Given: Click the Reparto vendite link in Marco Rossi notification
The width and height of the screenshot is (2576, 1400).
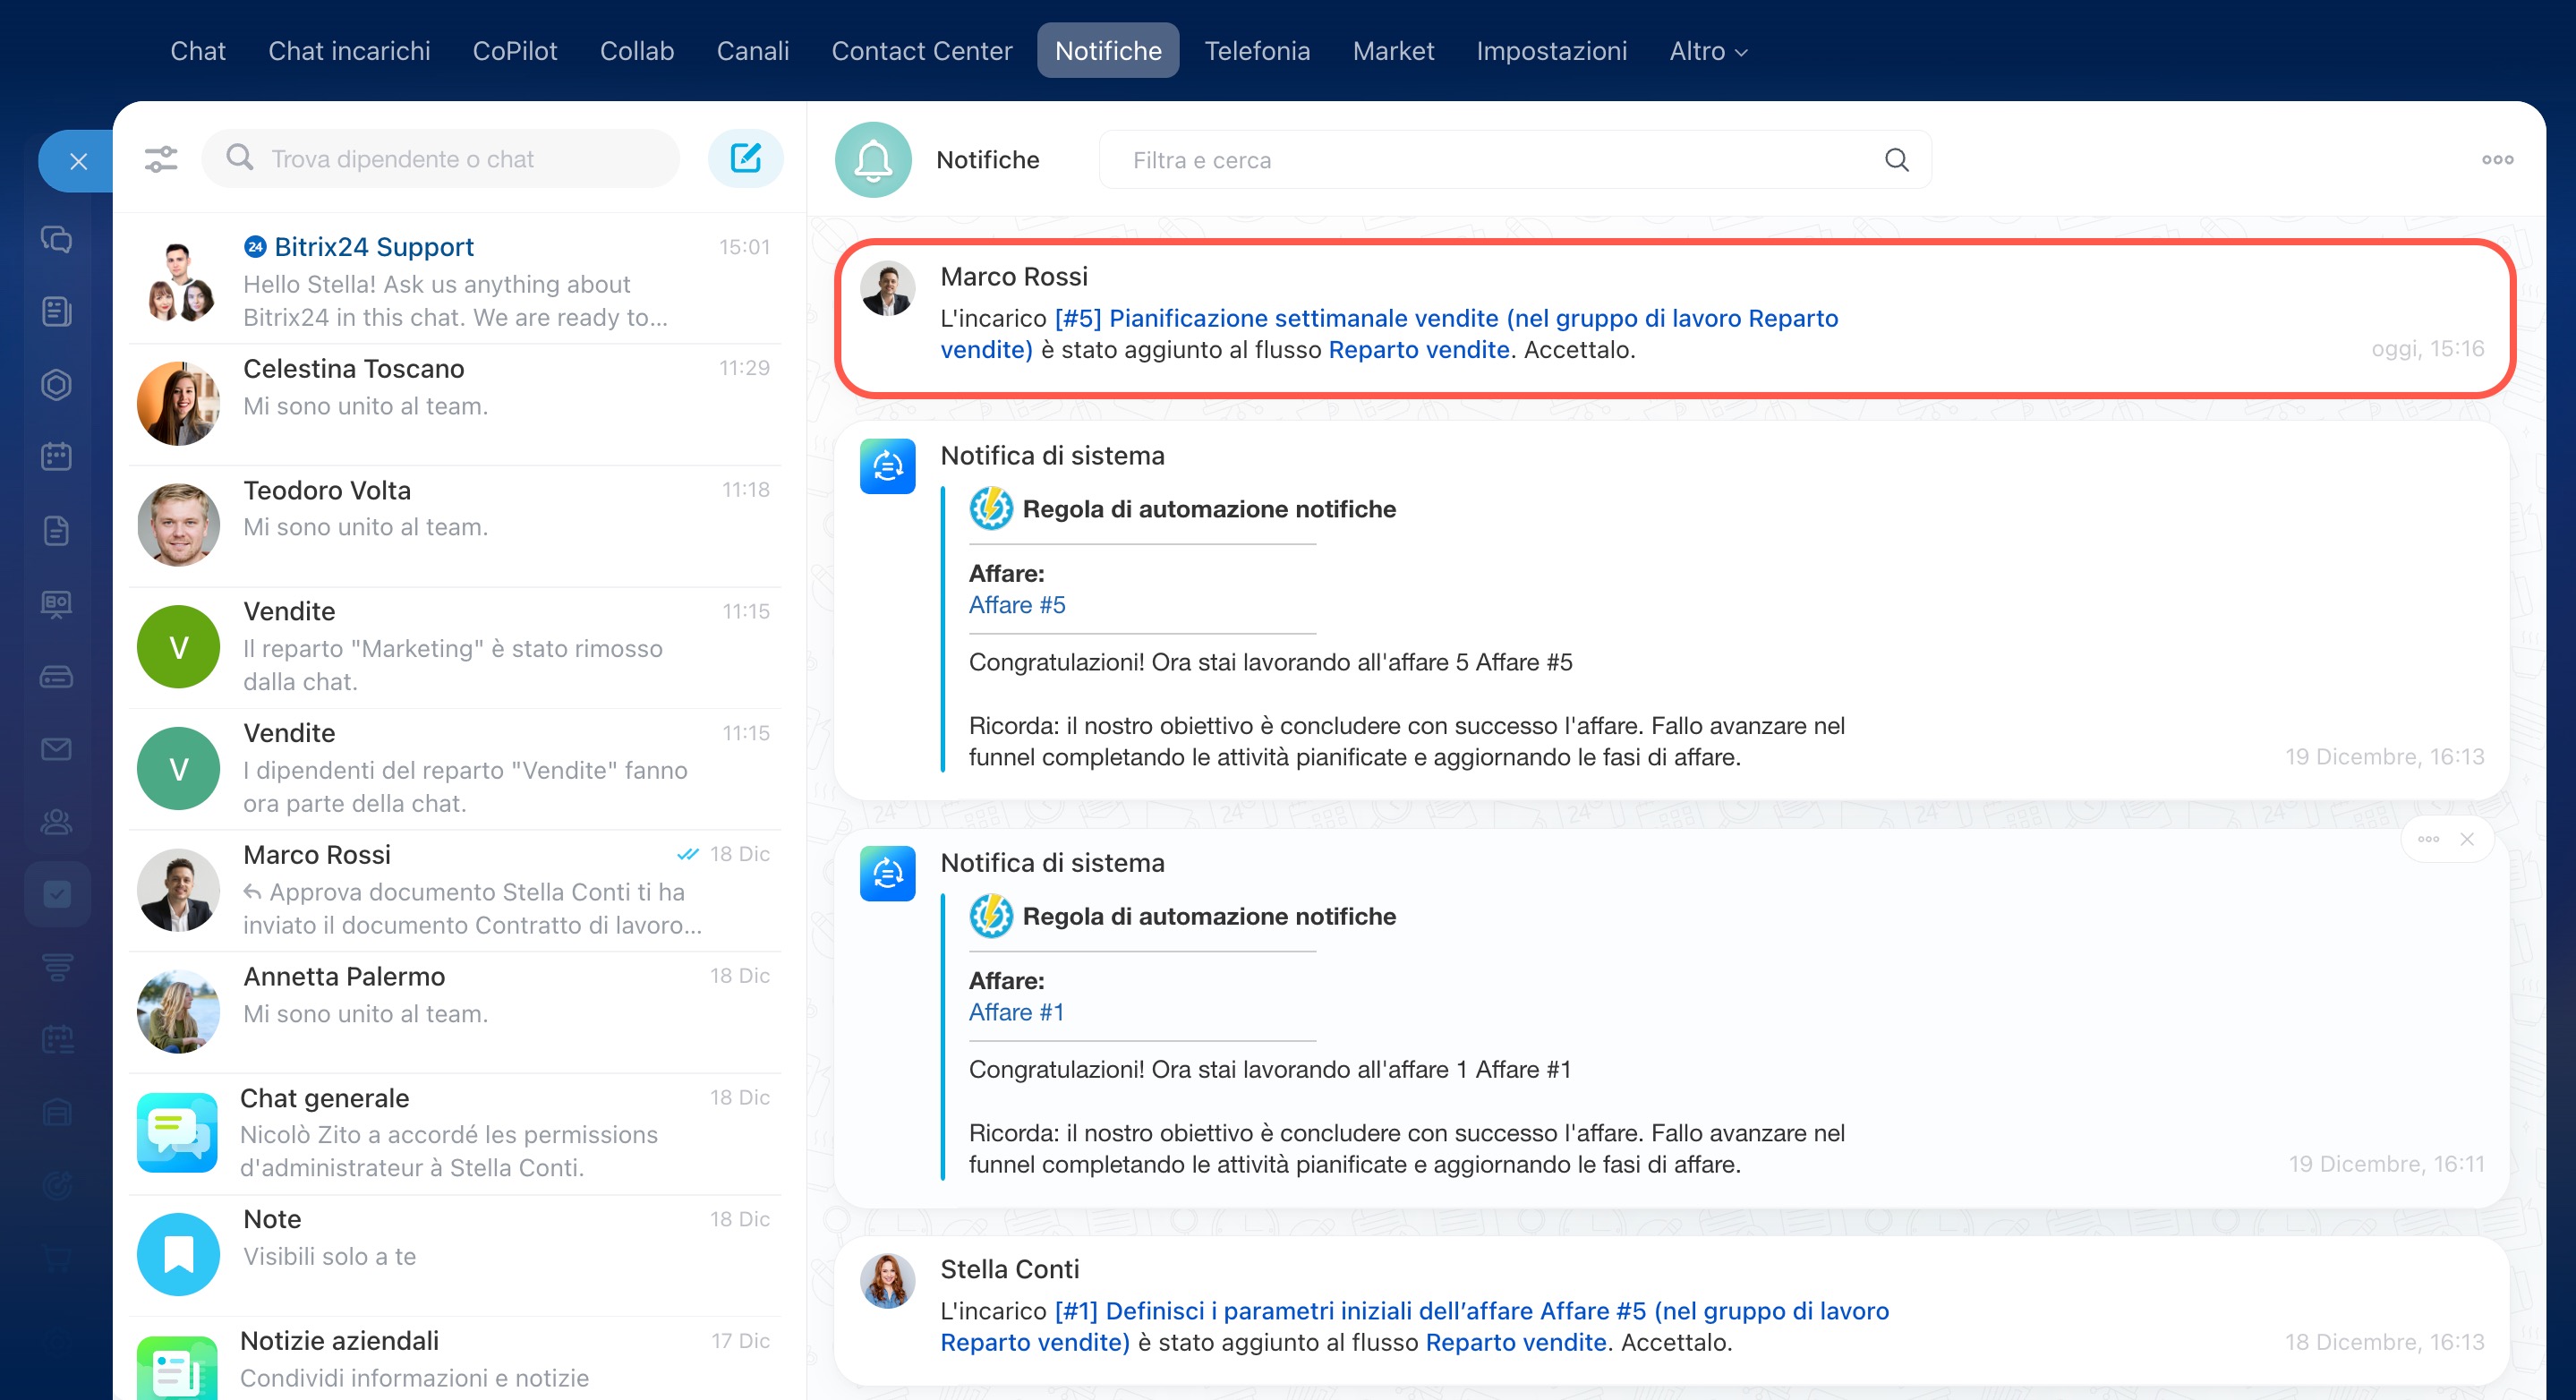Looking at the screenshot, I should pyautogui.click(x=1418, y=350).
